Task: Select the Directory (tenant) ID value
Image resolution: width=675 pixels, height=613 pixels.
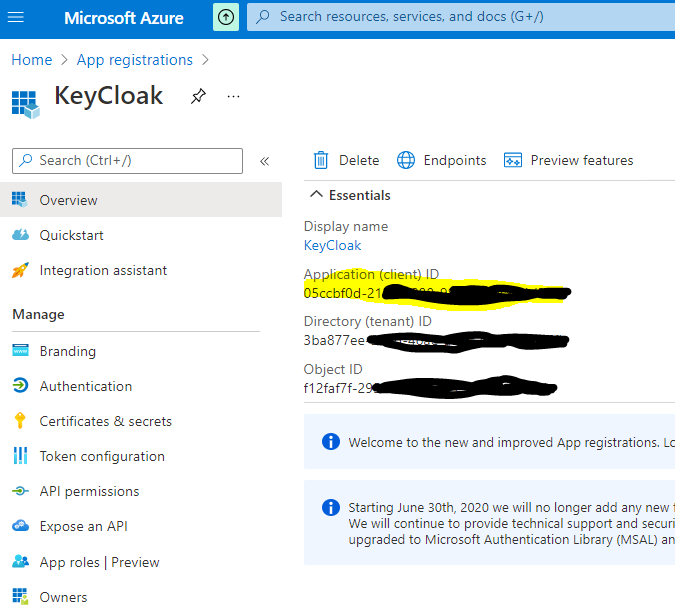Action: pyautogui.click(x=436, y=340)
